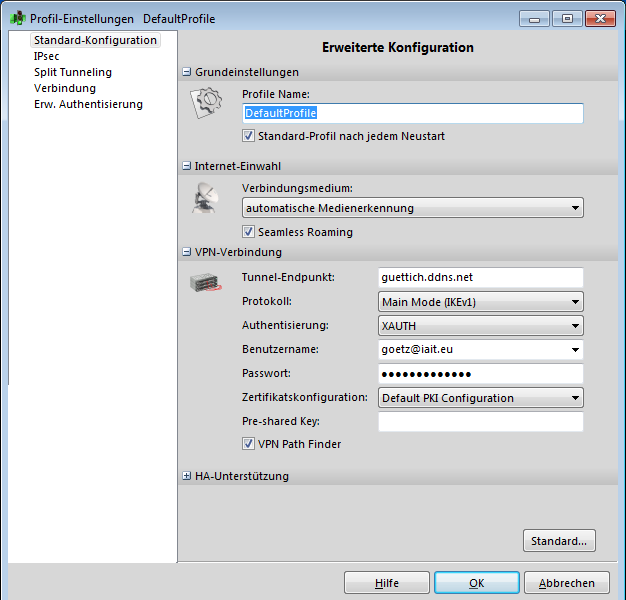Go to Erw. Authentisierung page
This screenshot has height=600, width=626.
[x=88, y=105]
